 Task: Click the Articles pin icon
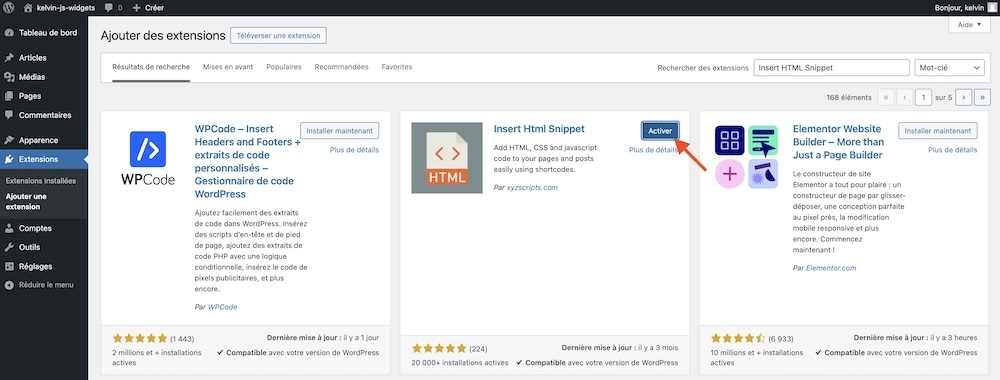[9, 58]
